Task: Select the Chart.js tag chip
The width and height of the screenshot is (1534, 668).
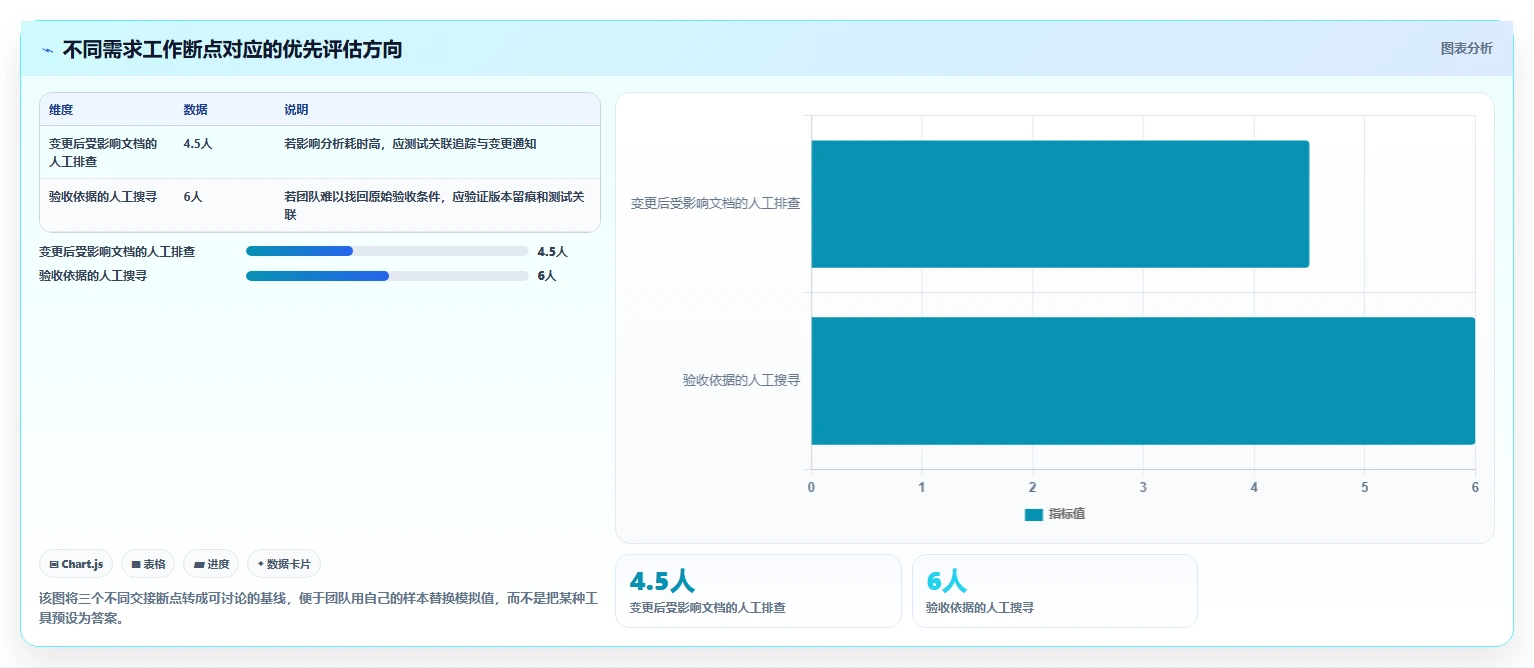Action: coord(76,564)
